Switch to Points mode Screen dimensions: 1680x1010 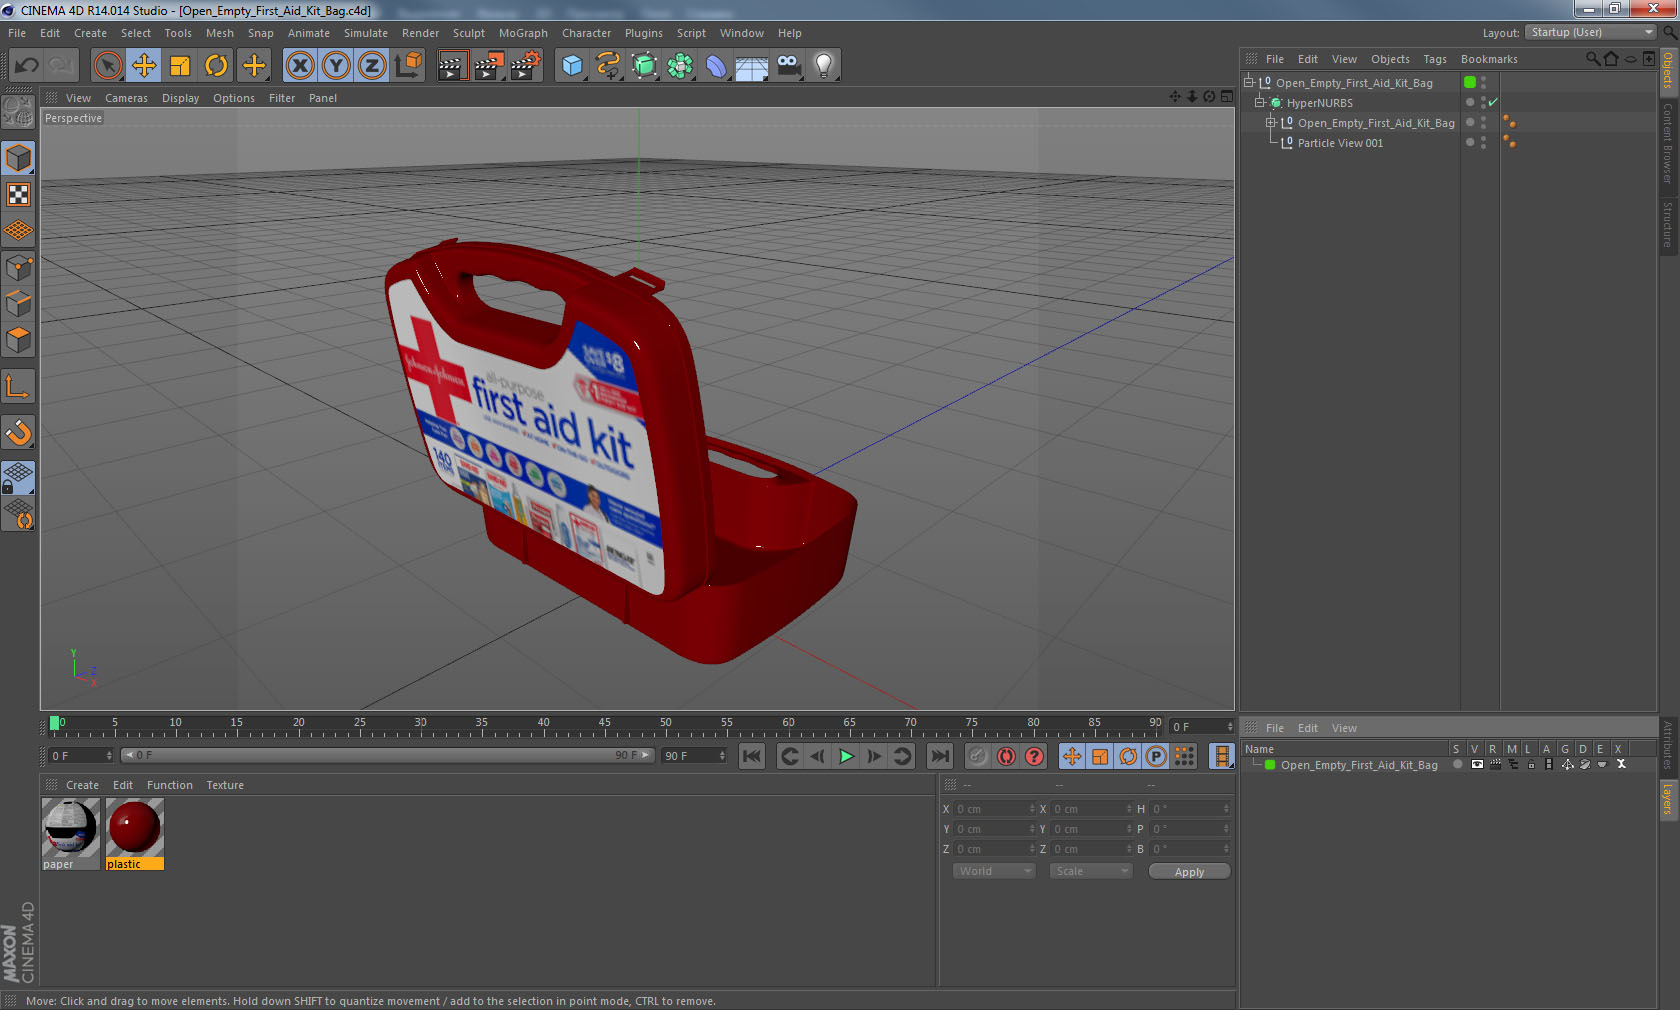18,268
